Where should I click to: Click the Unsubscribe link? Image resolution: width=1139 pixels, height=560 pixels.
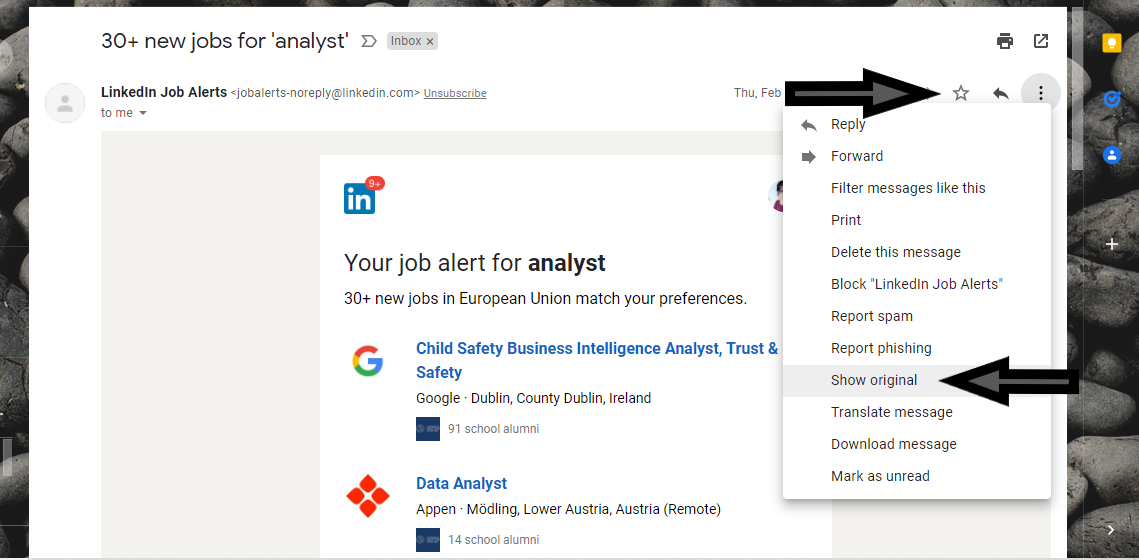[455, 93]
